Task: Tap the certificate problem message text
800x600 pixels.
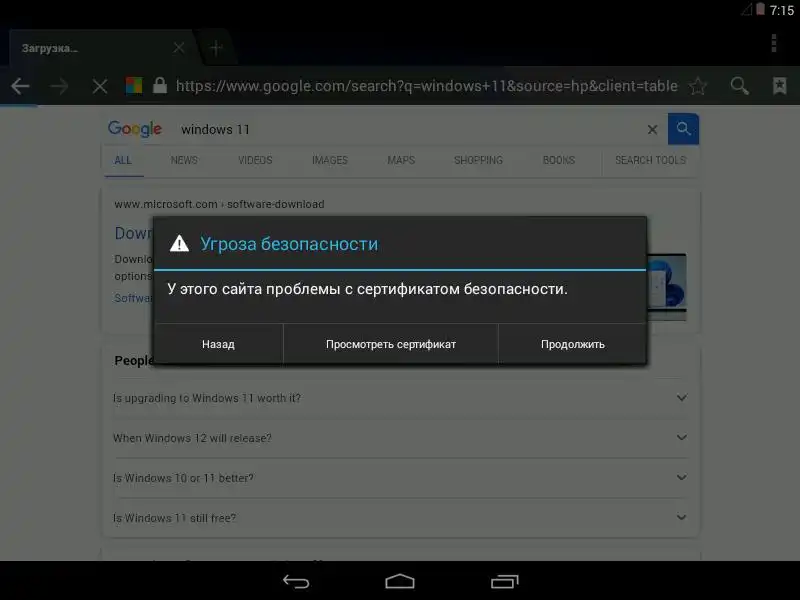Action: 367,289
